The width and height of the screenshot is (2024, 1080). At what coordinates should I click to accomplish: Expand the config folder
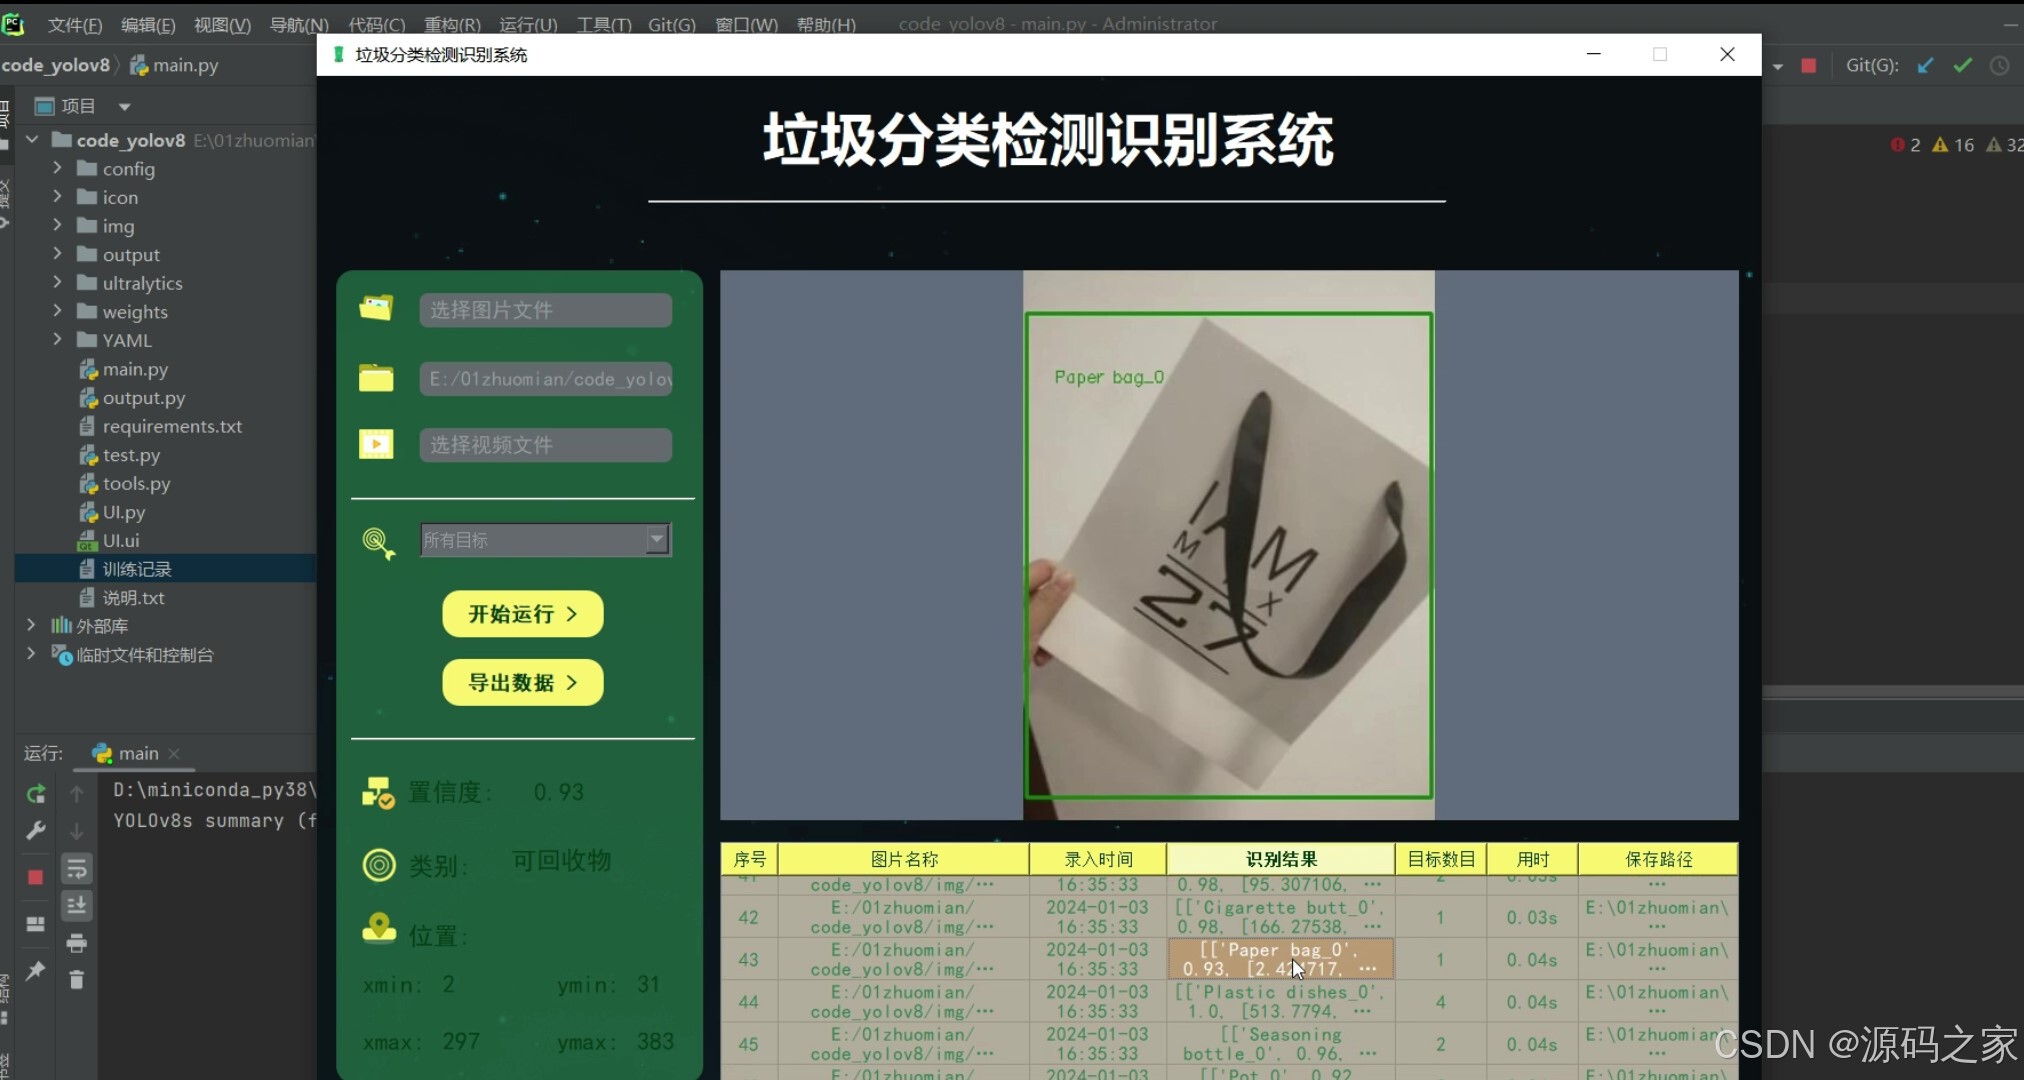57,168
